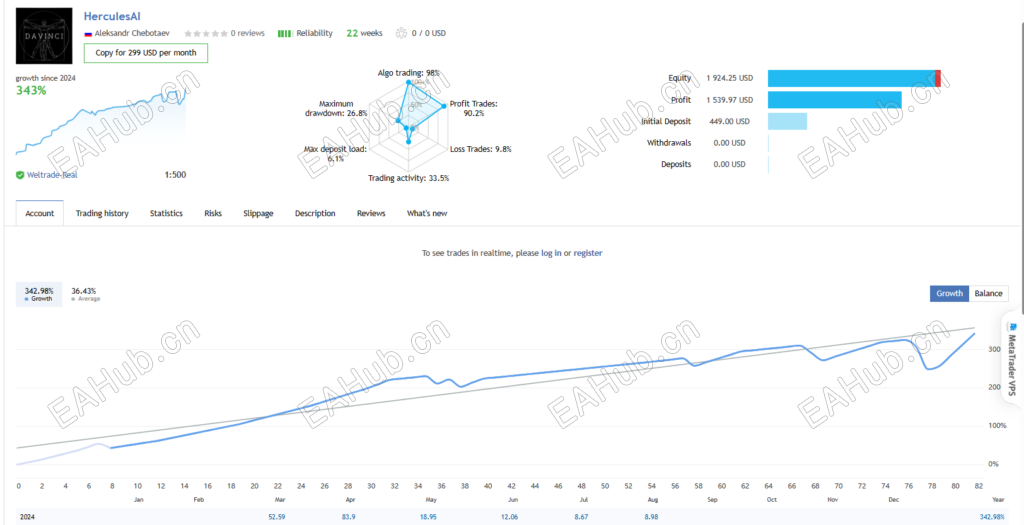The image size is (1024, 525).
Task: Click the register link
Action: point(588,254)
